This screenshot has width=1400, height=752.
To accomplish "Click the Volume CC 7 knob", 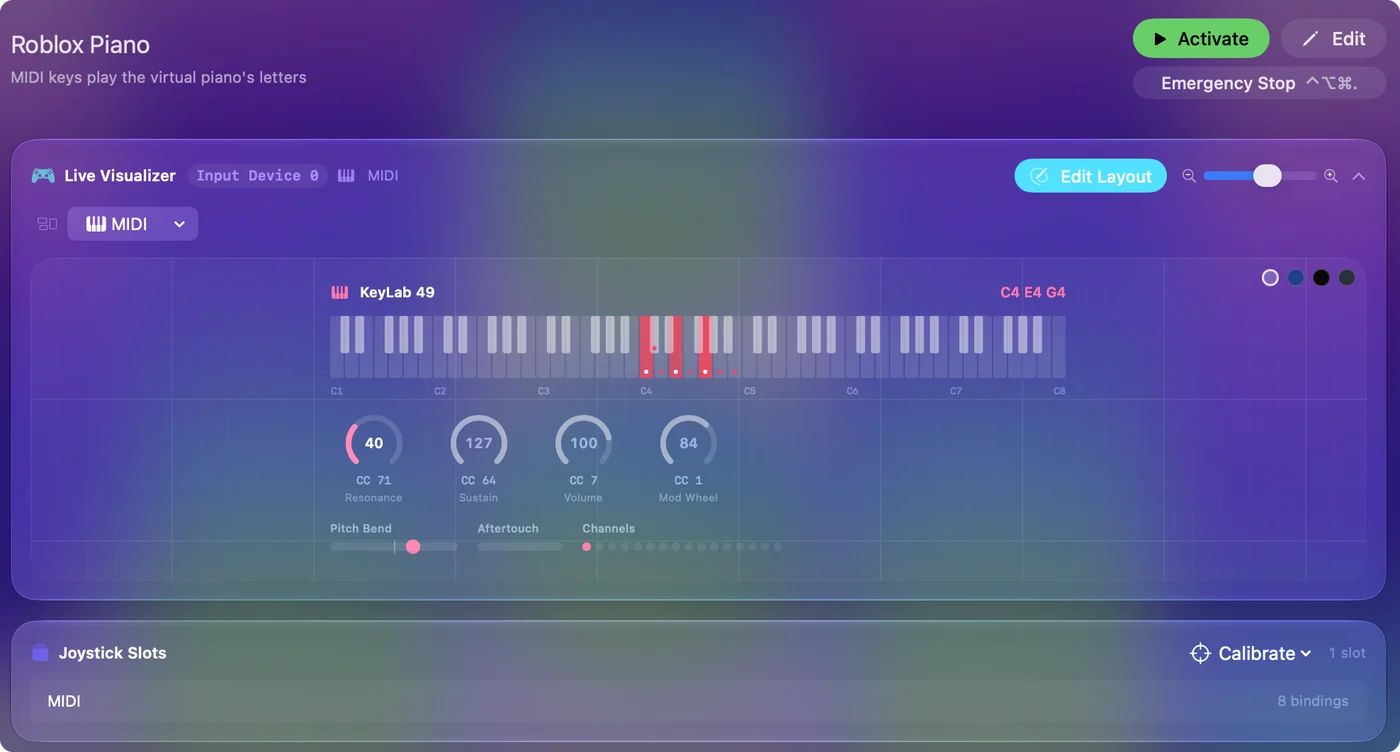I will 584,443.
